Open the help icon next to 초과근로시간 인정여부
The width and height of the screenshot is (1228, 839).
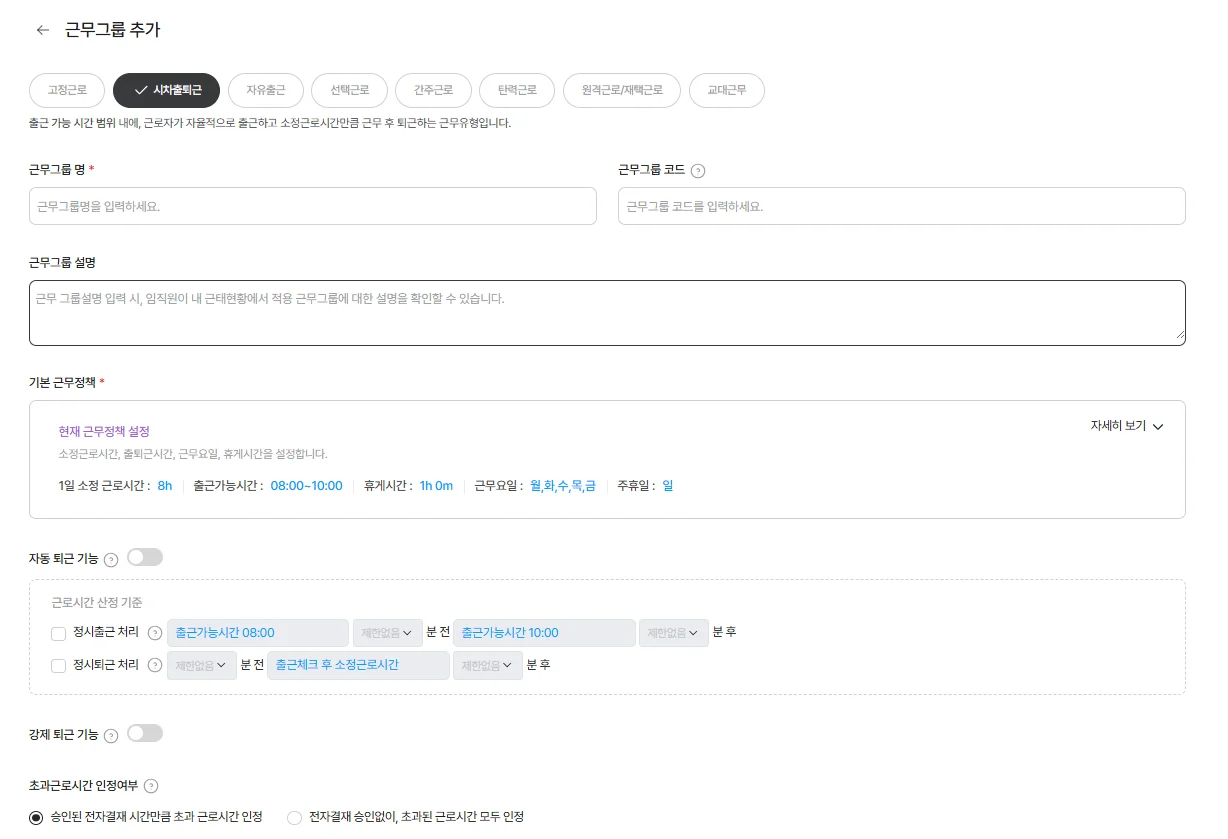click(151, 785)
